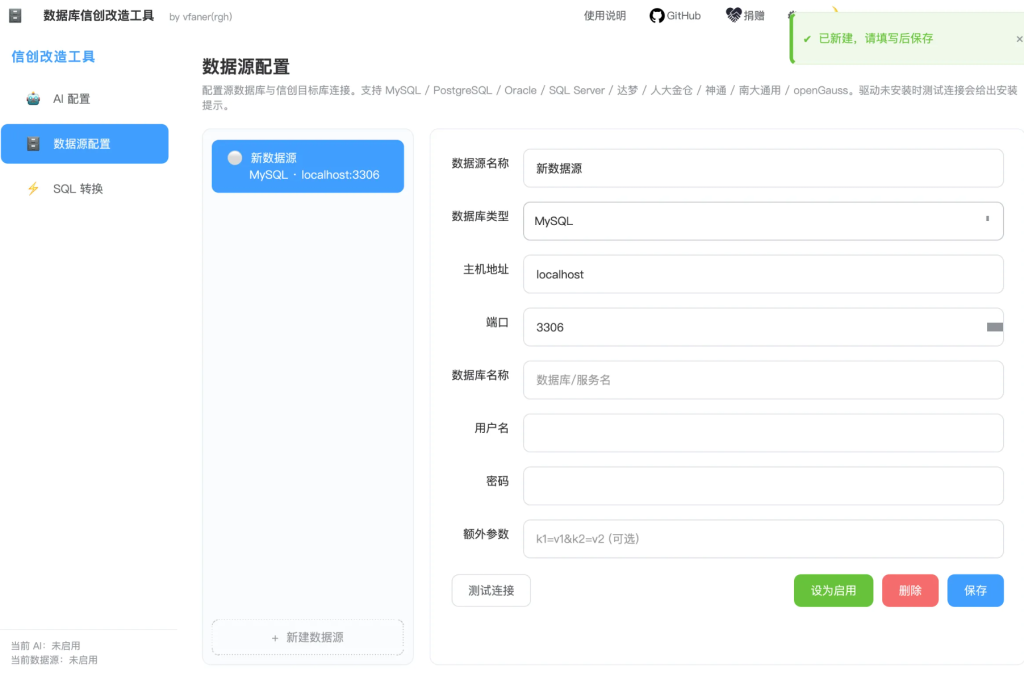Open the 数据库类型 MySQL dropdown

pyautogui.click(x=763, y=221)
